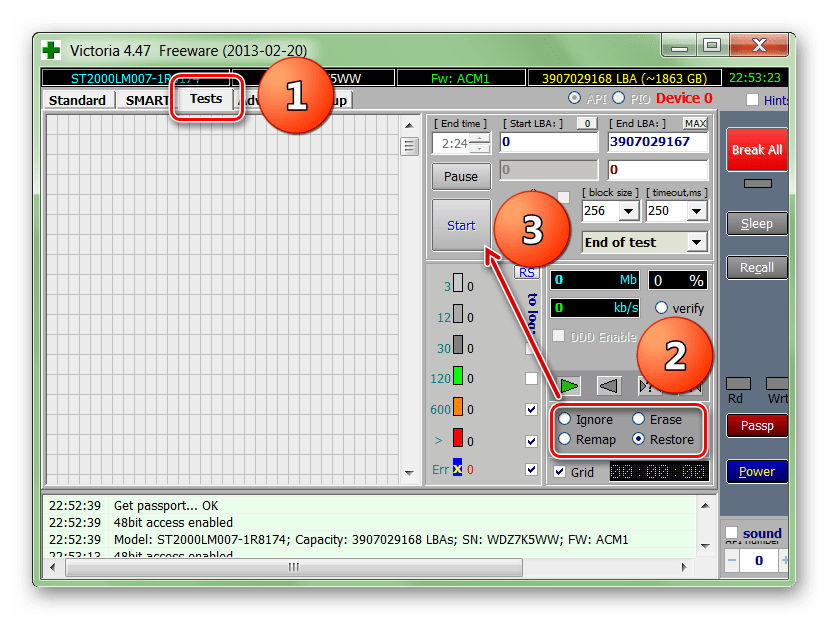Open the Tests tab

[206, 99]
